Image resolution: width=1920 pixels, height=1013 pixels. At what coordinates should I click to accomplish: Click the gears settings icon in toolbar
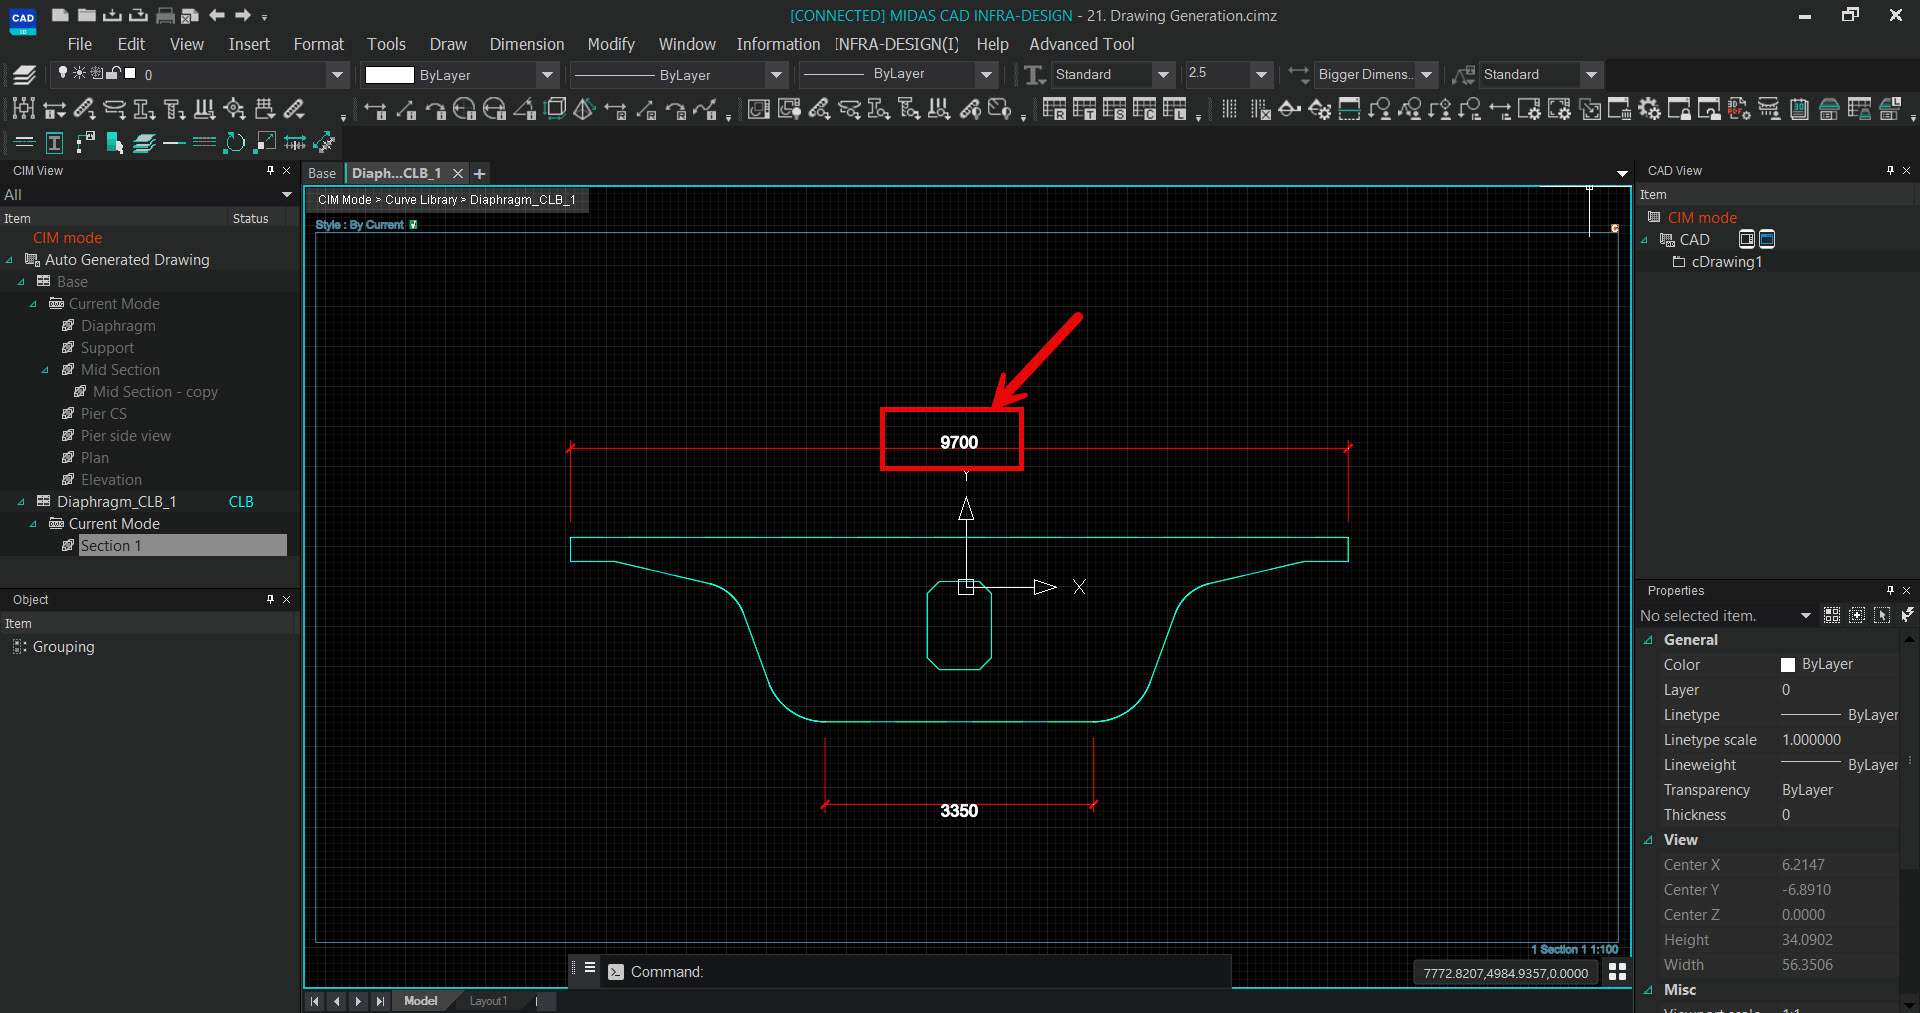(1648, 109)
